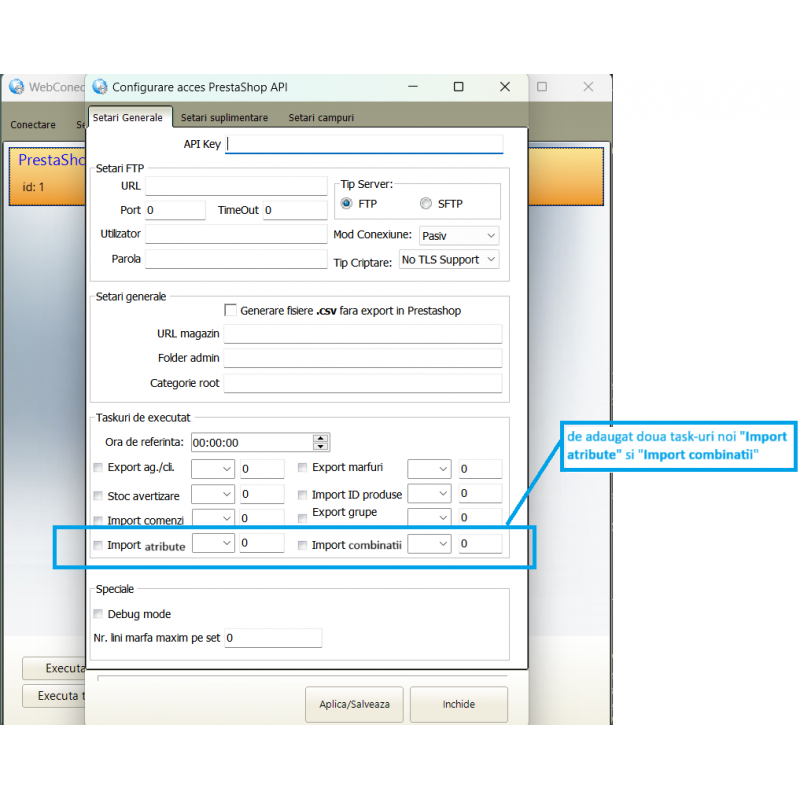
Task: Close the Configurare acces PrestaShop dialog
Action: (x=503, y=87)
